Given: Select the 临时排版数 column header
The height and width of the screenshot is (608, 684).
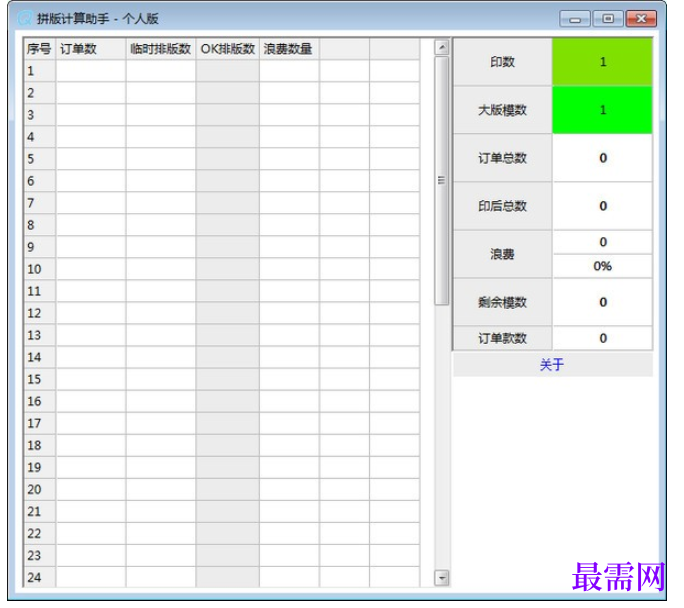Looking at the screenshot, I should pos(163,49).
